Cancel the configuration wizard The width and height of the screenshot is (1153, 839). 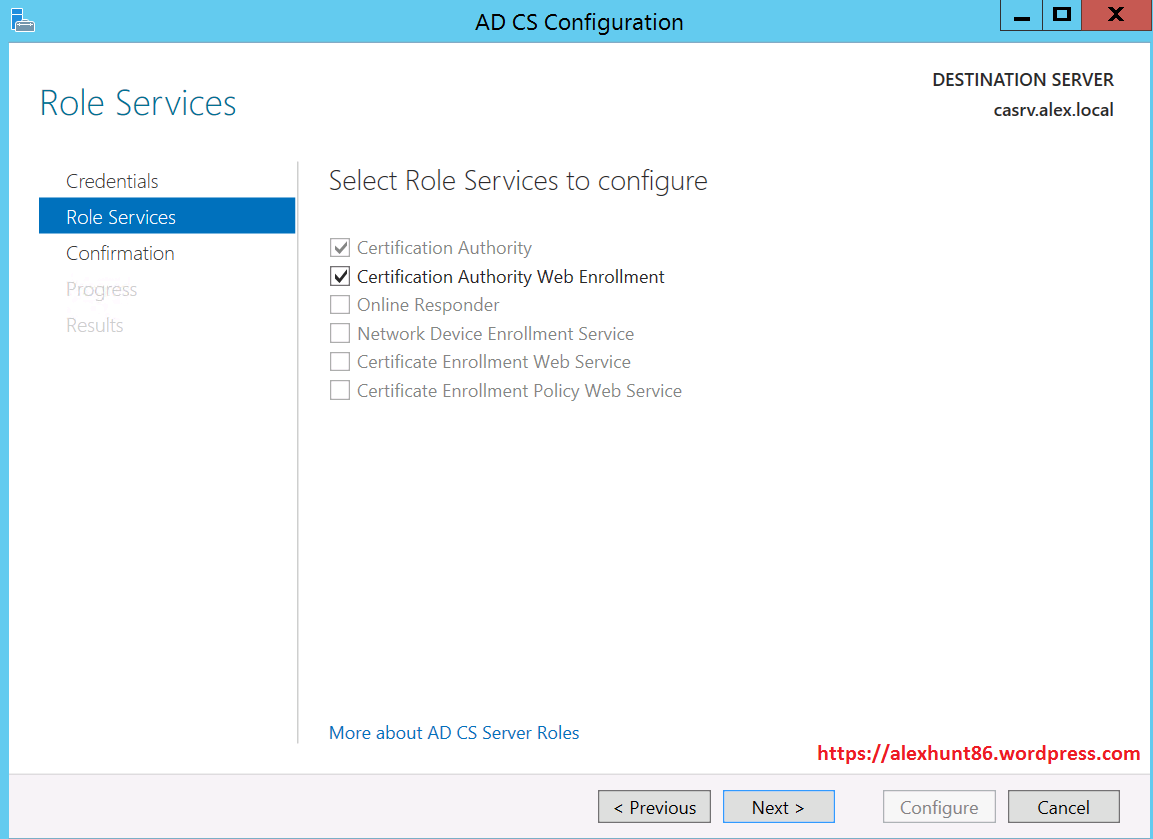pyautogui.click(x=1063, y=807)
